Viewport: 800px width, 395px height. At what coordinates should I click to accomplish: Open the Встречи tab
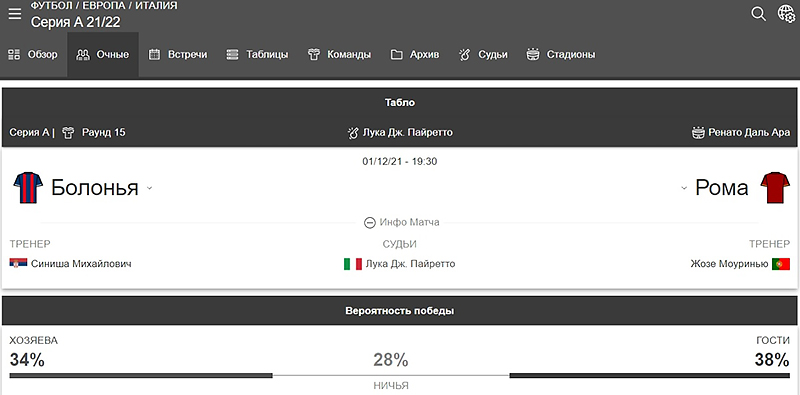tap(178, 55)
